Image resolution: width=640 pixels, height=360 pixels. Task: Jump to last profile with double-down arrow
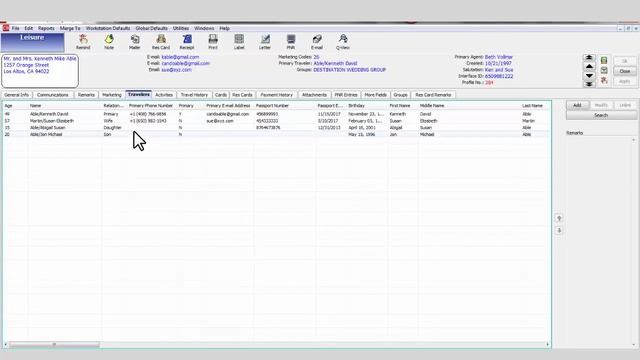[x=589, y=84]
